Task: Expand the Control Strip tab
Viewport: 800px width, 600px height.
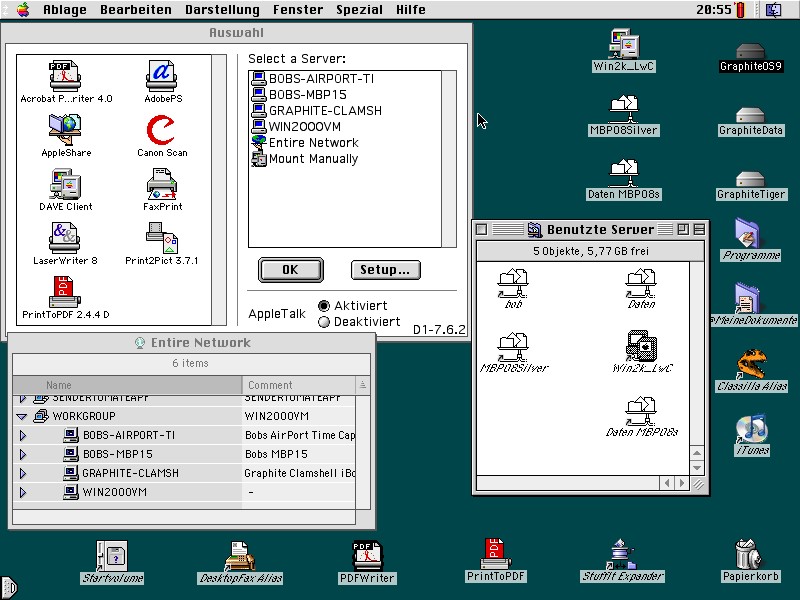Action: click(11, 588)
